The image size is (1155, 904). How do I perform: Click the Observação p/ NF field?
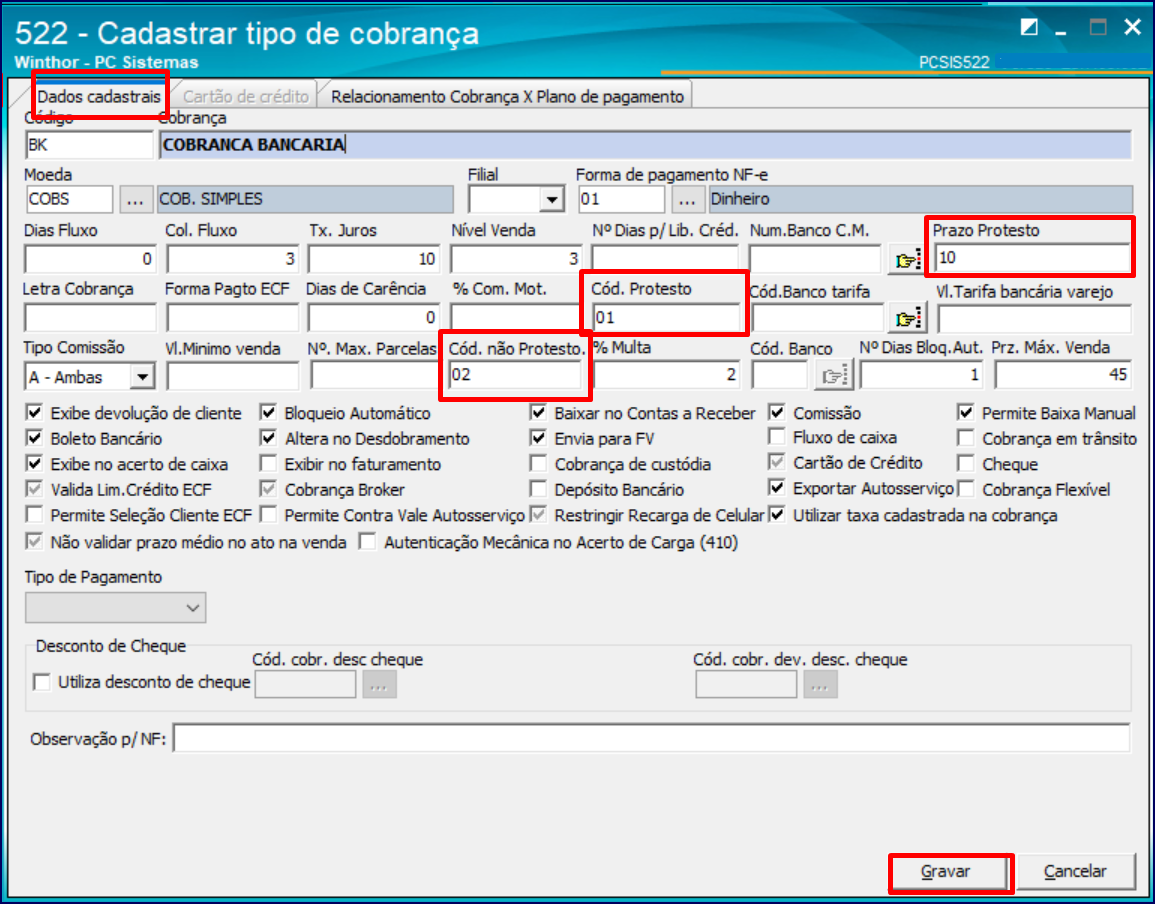(651, 738)
